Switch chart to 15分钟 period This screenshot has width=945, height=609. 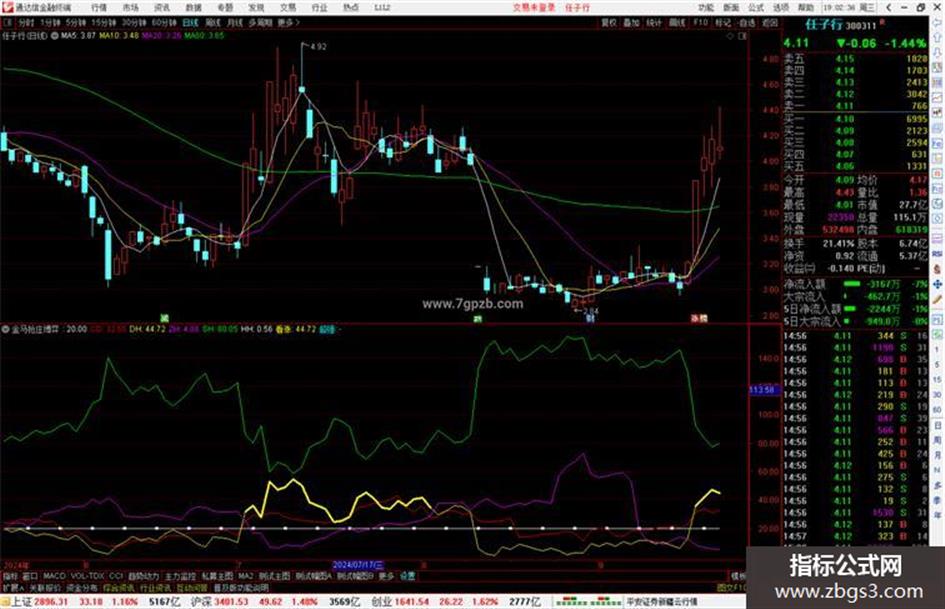pyautogui.click(x=104, y=22)
